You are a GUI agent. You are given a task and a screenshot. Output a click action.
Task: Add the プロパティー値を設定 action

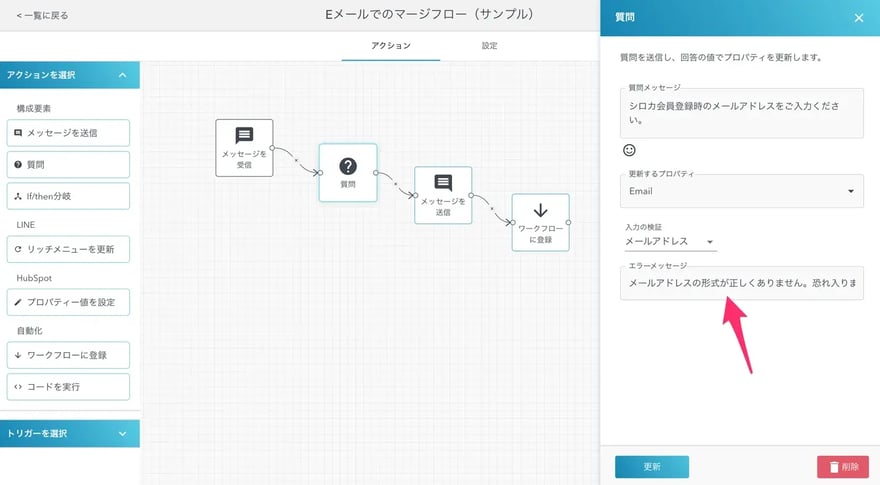click(70, 301)
